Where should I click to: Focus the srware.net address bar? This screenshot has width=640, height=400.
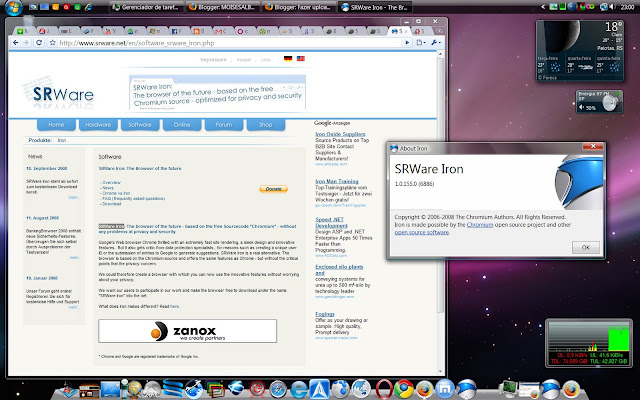[229, 42]
